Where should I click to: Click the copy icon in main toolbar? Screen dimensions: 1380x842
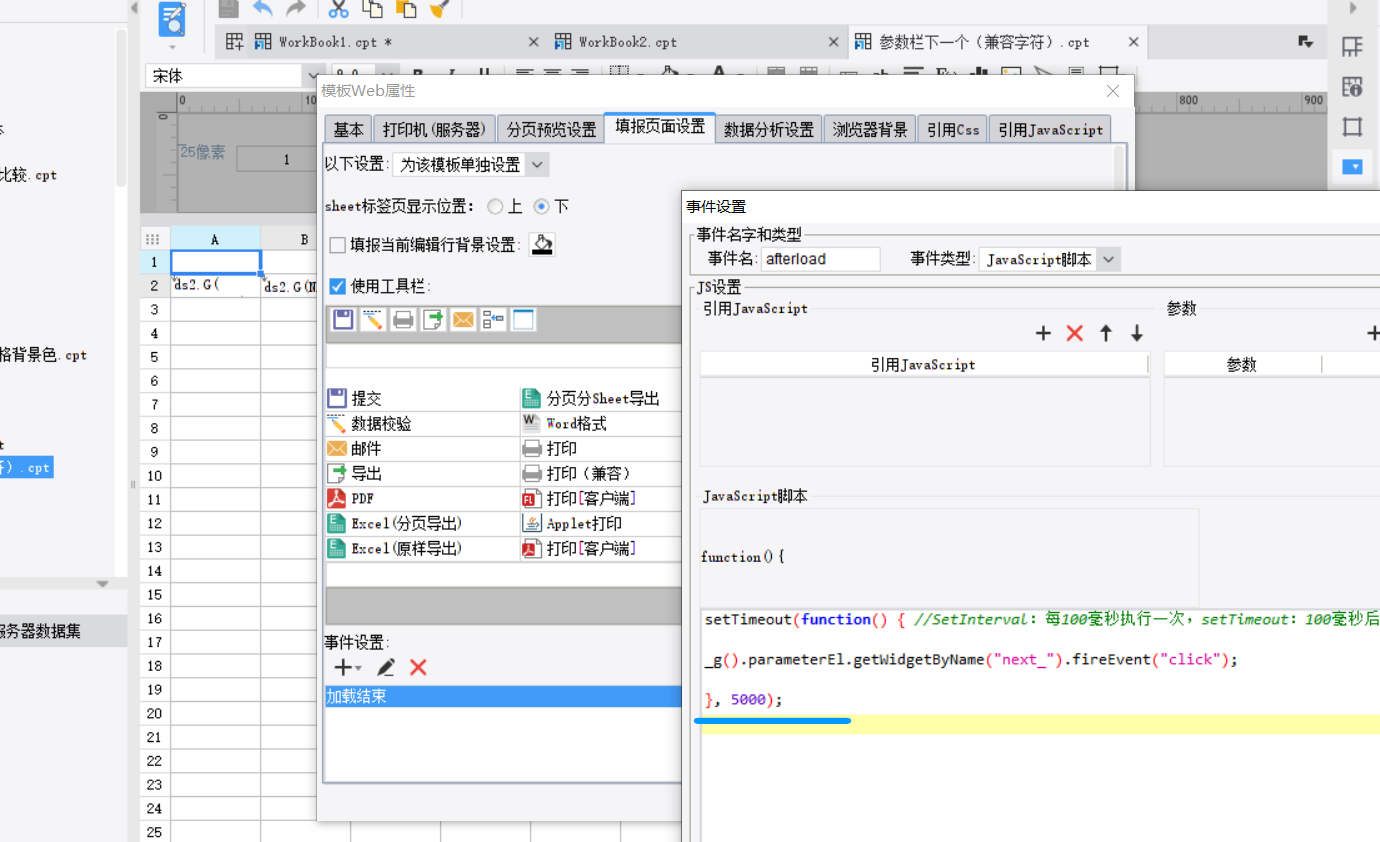[372, 9]
